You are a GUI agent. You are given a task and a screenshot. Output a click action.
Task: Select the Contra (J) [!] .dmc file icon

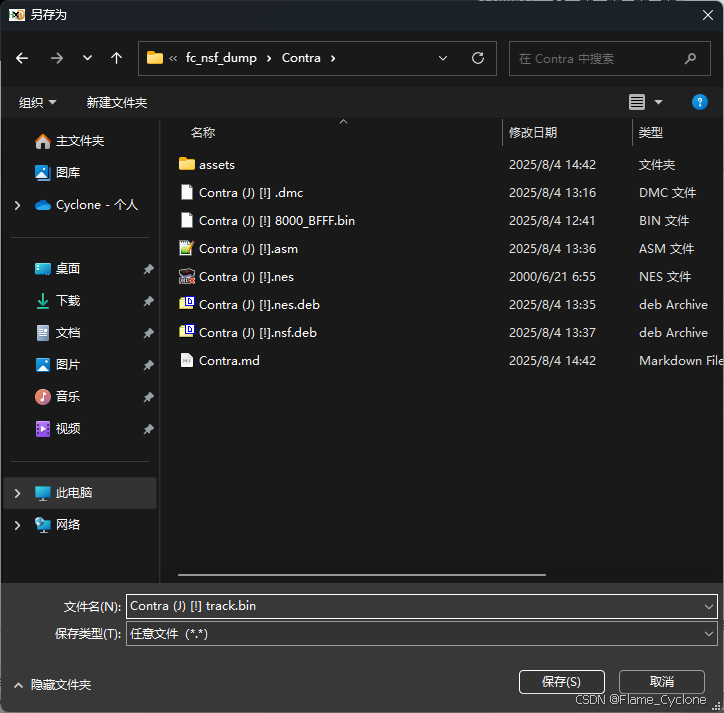187,192
